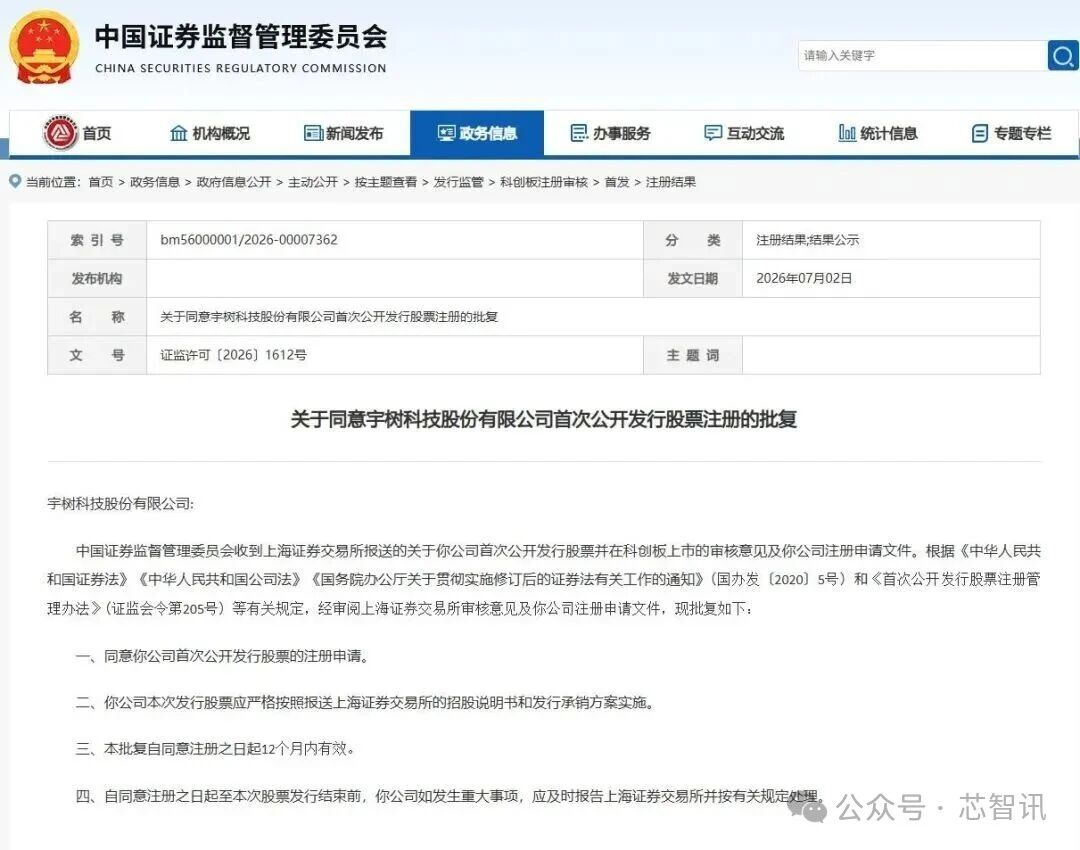Click the 发文日期 label cell
This screenshot has width=1080, height=850.
tap(693, 278)
